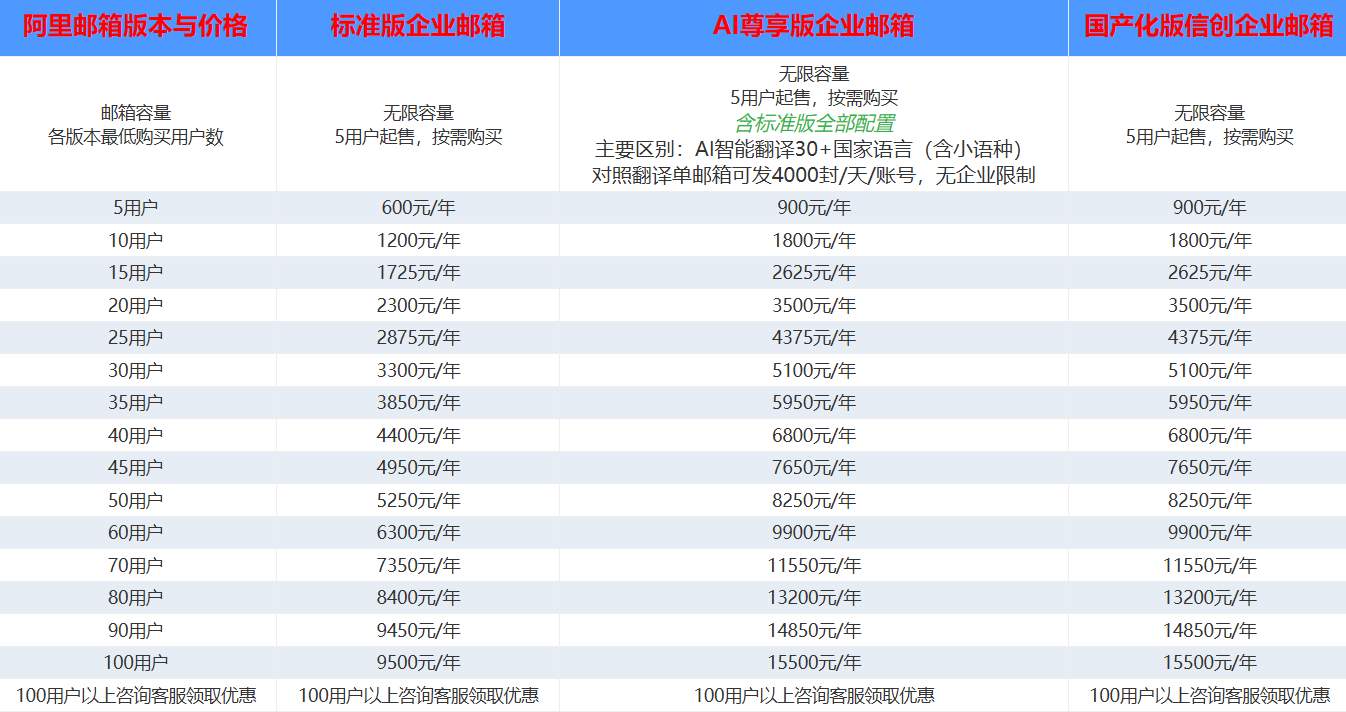Image resolution: width=1346 pixels, height=712 pixels.
Task: Click the 1200元/年 standard price
Action: click(x=418, y=241)
